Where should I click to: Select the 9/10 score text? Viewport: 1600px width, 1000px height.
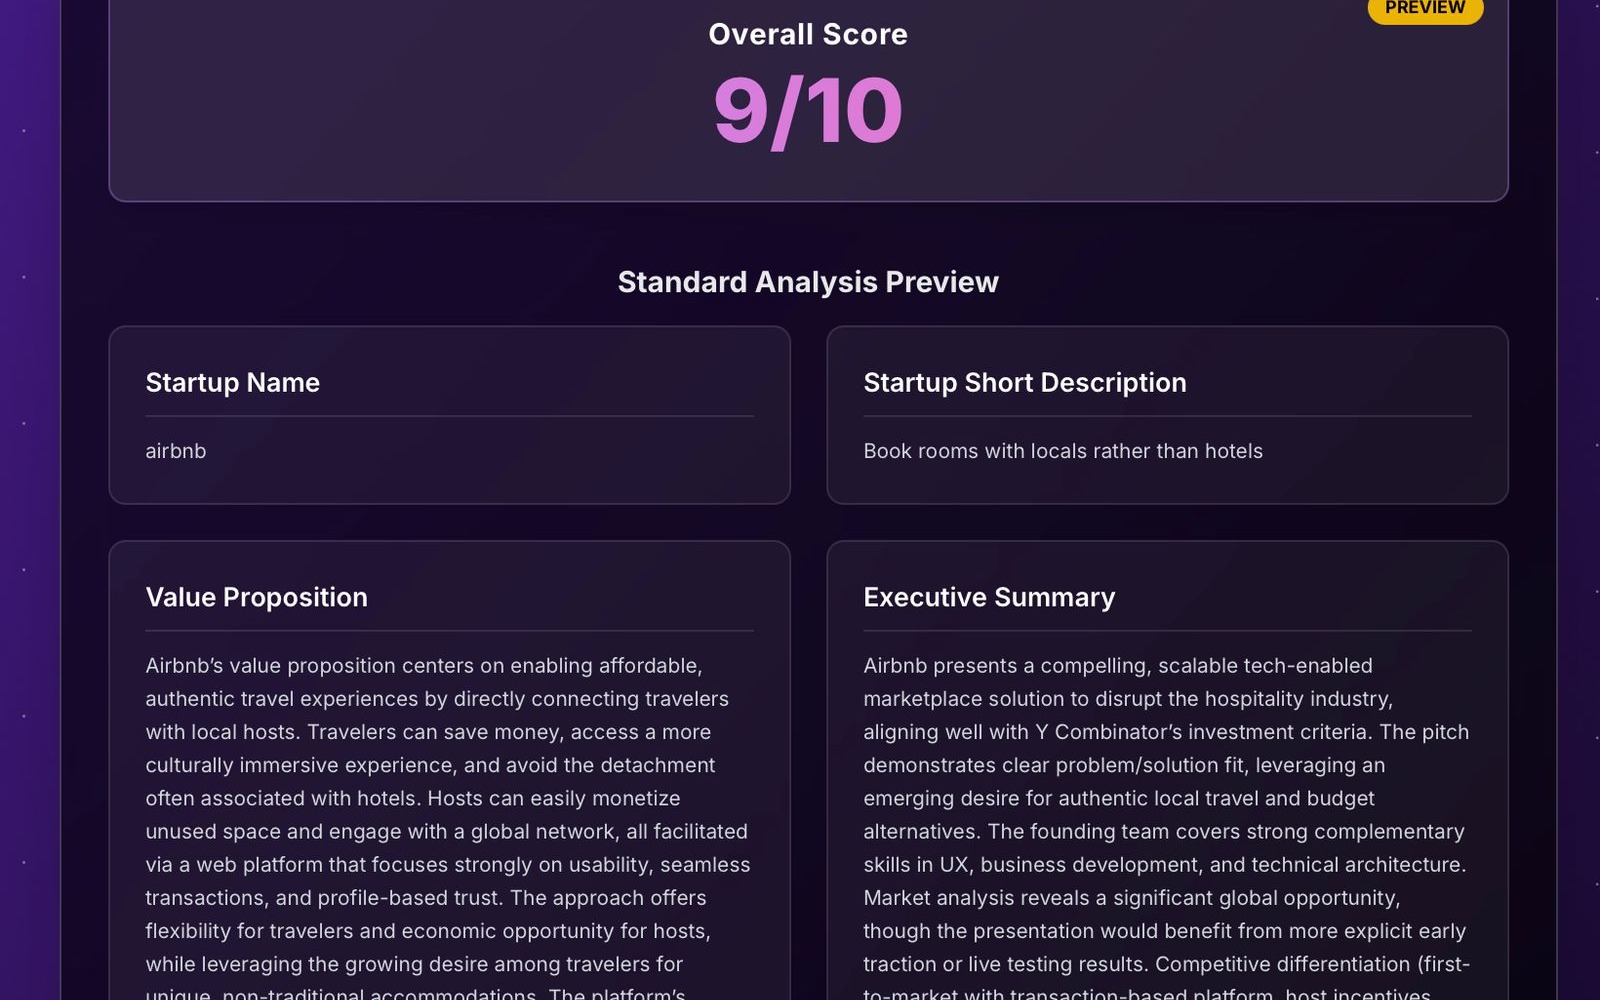[806, 108]
